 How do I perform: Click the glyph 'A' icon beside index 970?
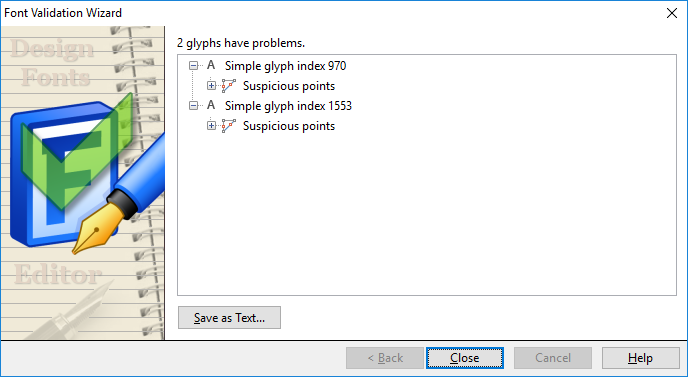(211, 65)
